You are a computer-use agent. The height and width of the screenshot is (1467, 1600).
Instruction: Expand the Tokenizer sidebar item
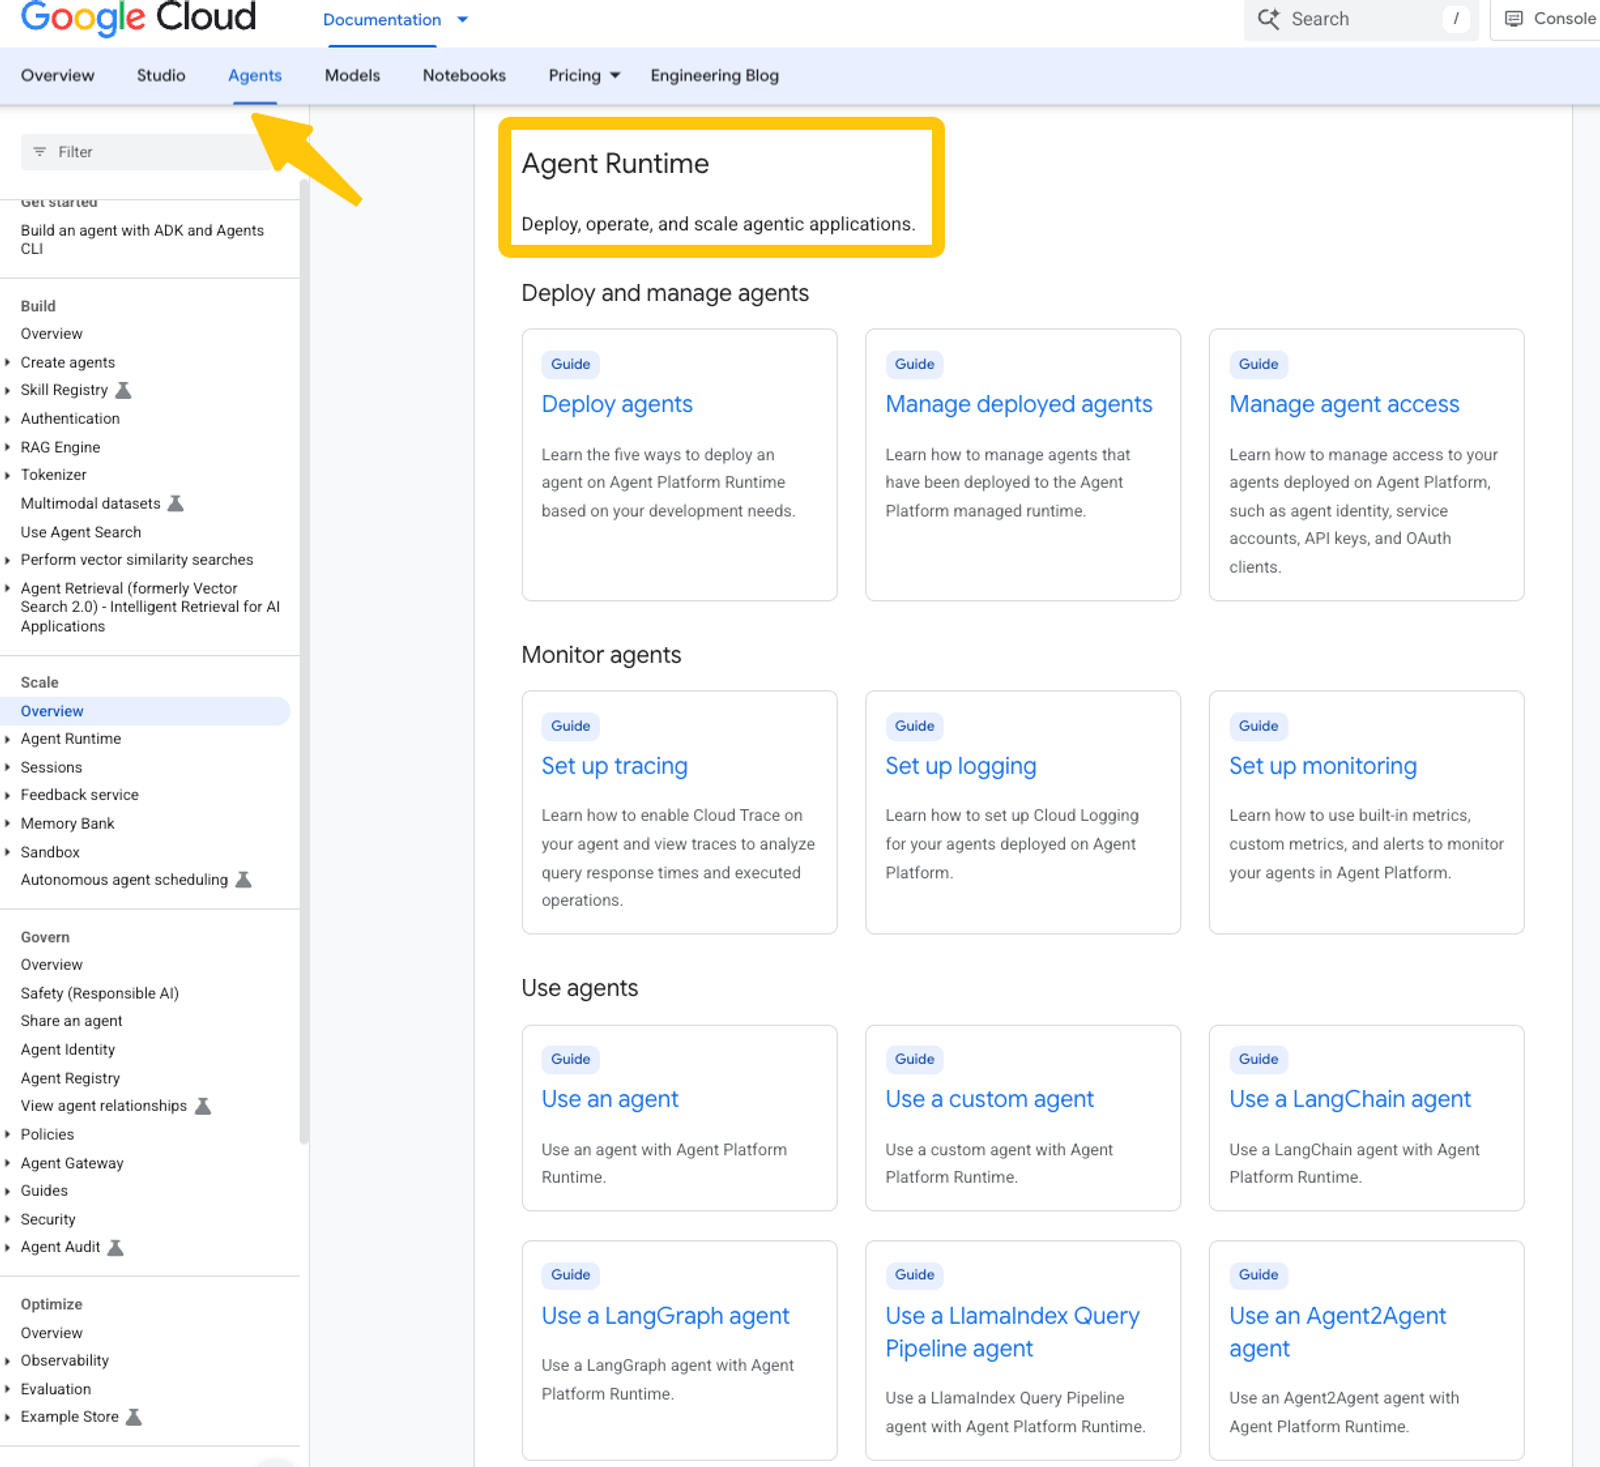coord(8,475)
